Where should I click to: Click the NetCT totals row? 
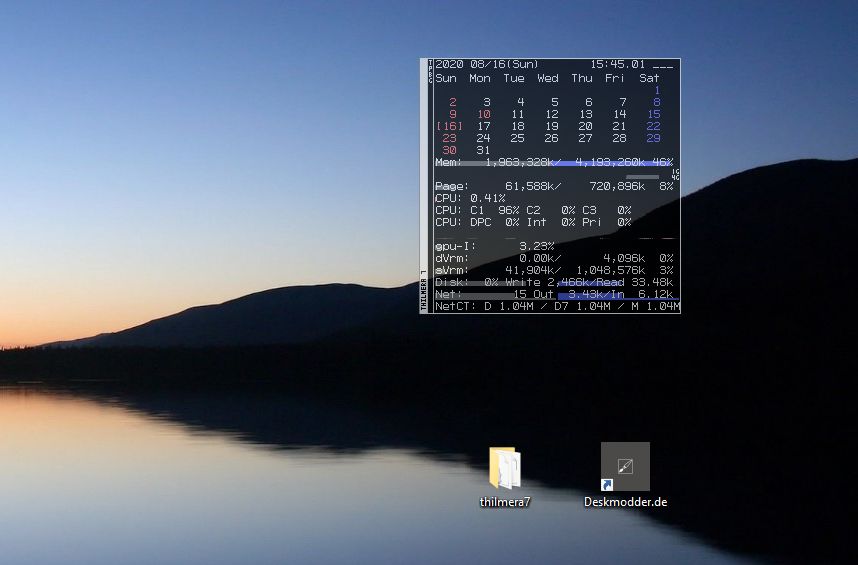pyautogui.click(x=555, y=306)
